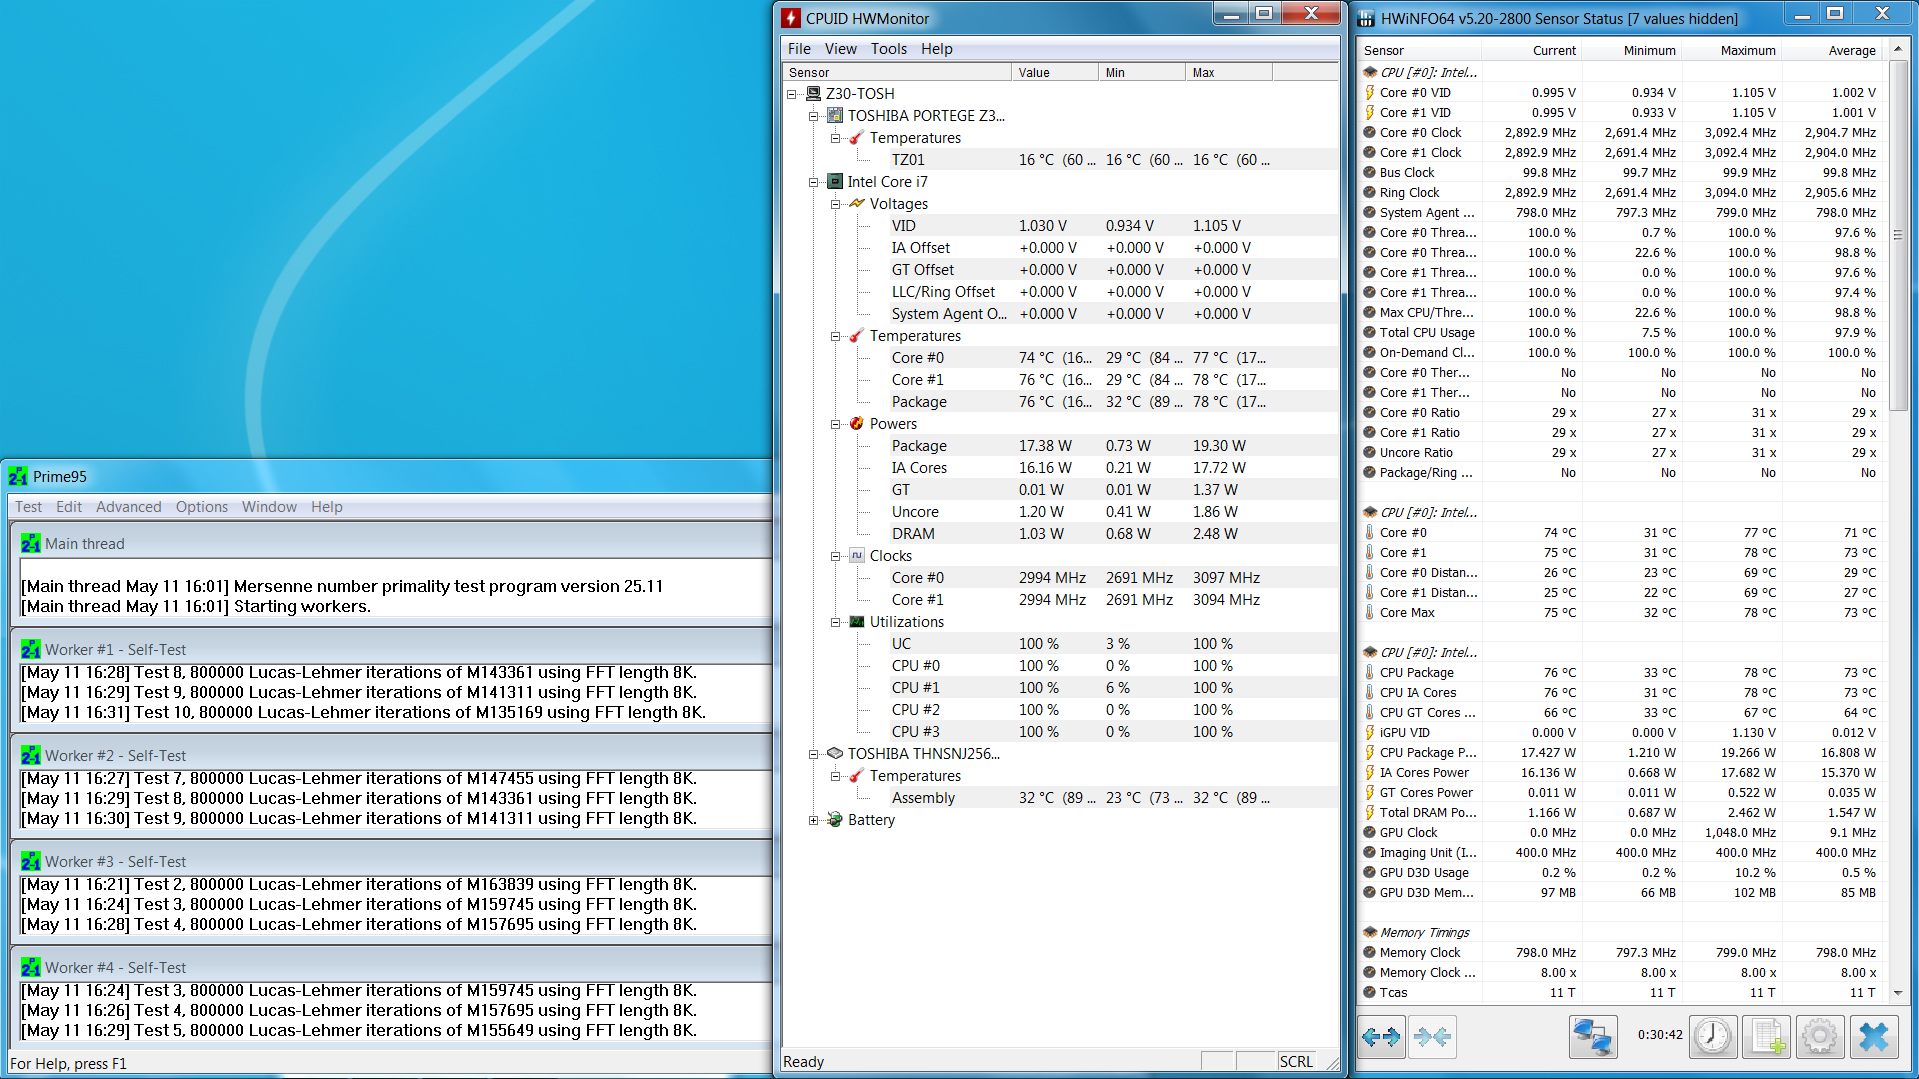Collapse the Z30-TOSH root node

tap(792, 94)
